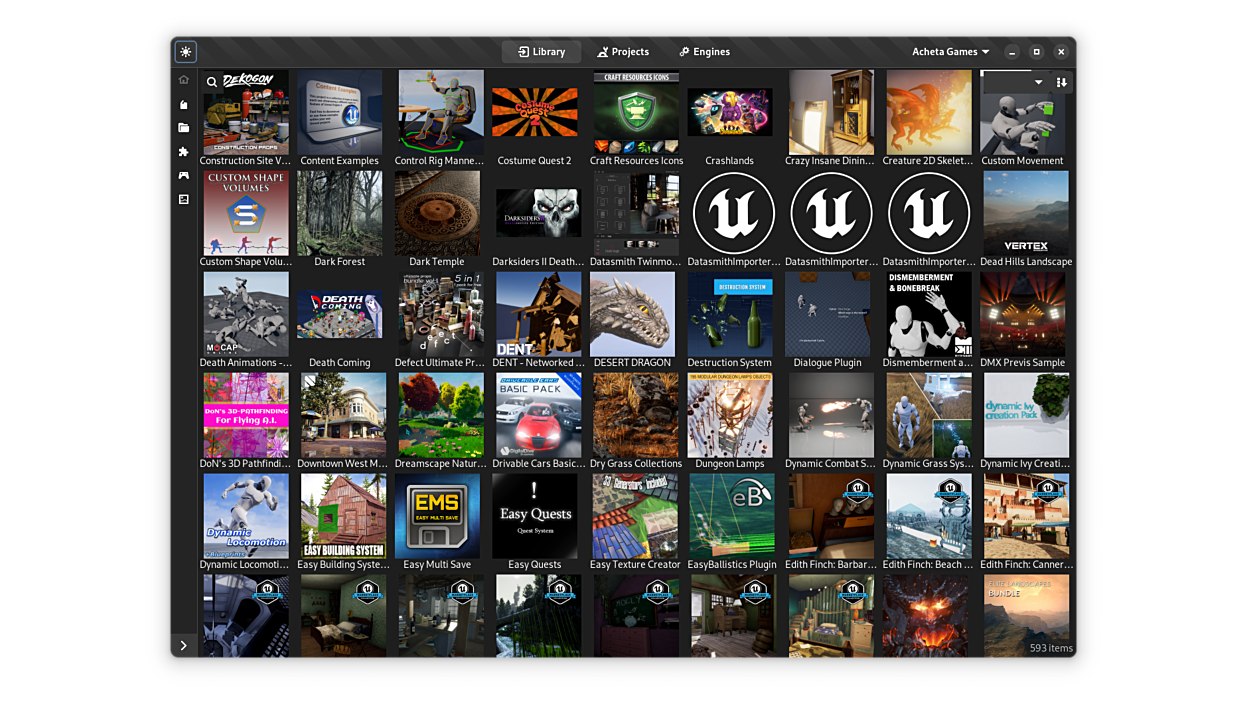This screenshot has width=1248, height=702.
Task: Toggle the light/dark theme sun icon
Action: tap(185, 52)
